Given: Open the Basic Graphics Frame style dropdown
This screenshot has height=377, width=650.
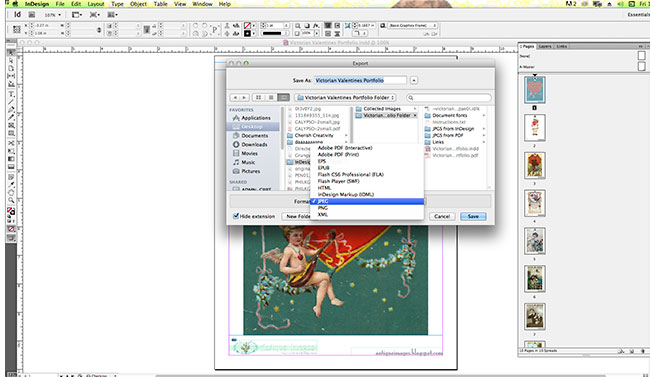Looking at the screenshot, I should [412, 26].
